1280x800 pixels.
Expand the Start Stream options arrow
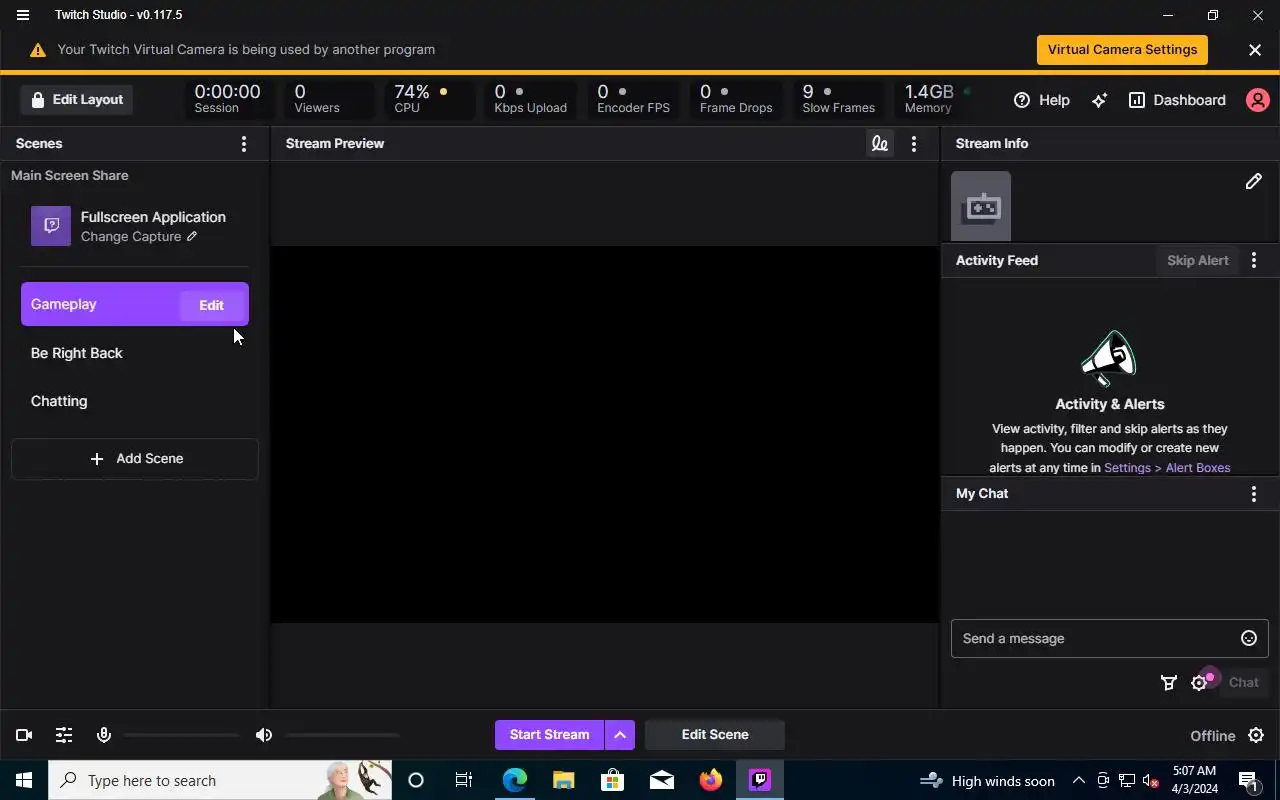coord(620,735)
